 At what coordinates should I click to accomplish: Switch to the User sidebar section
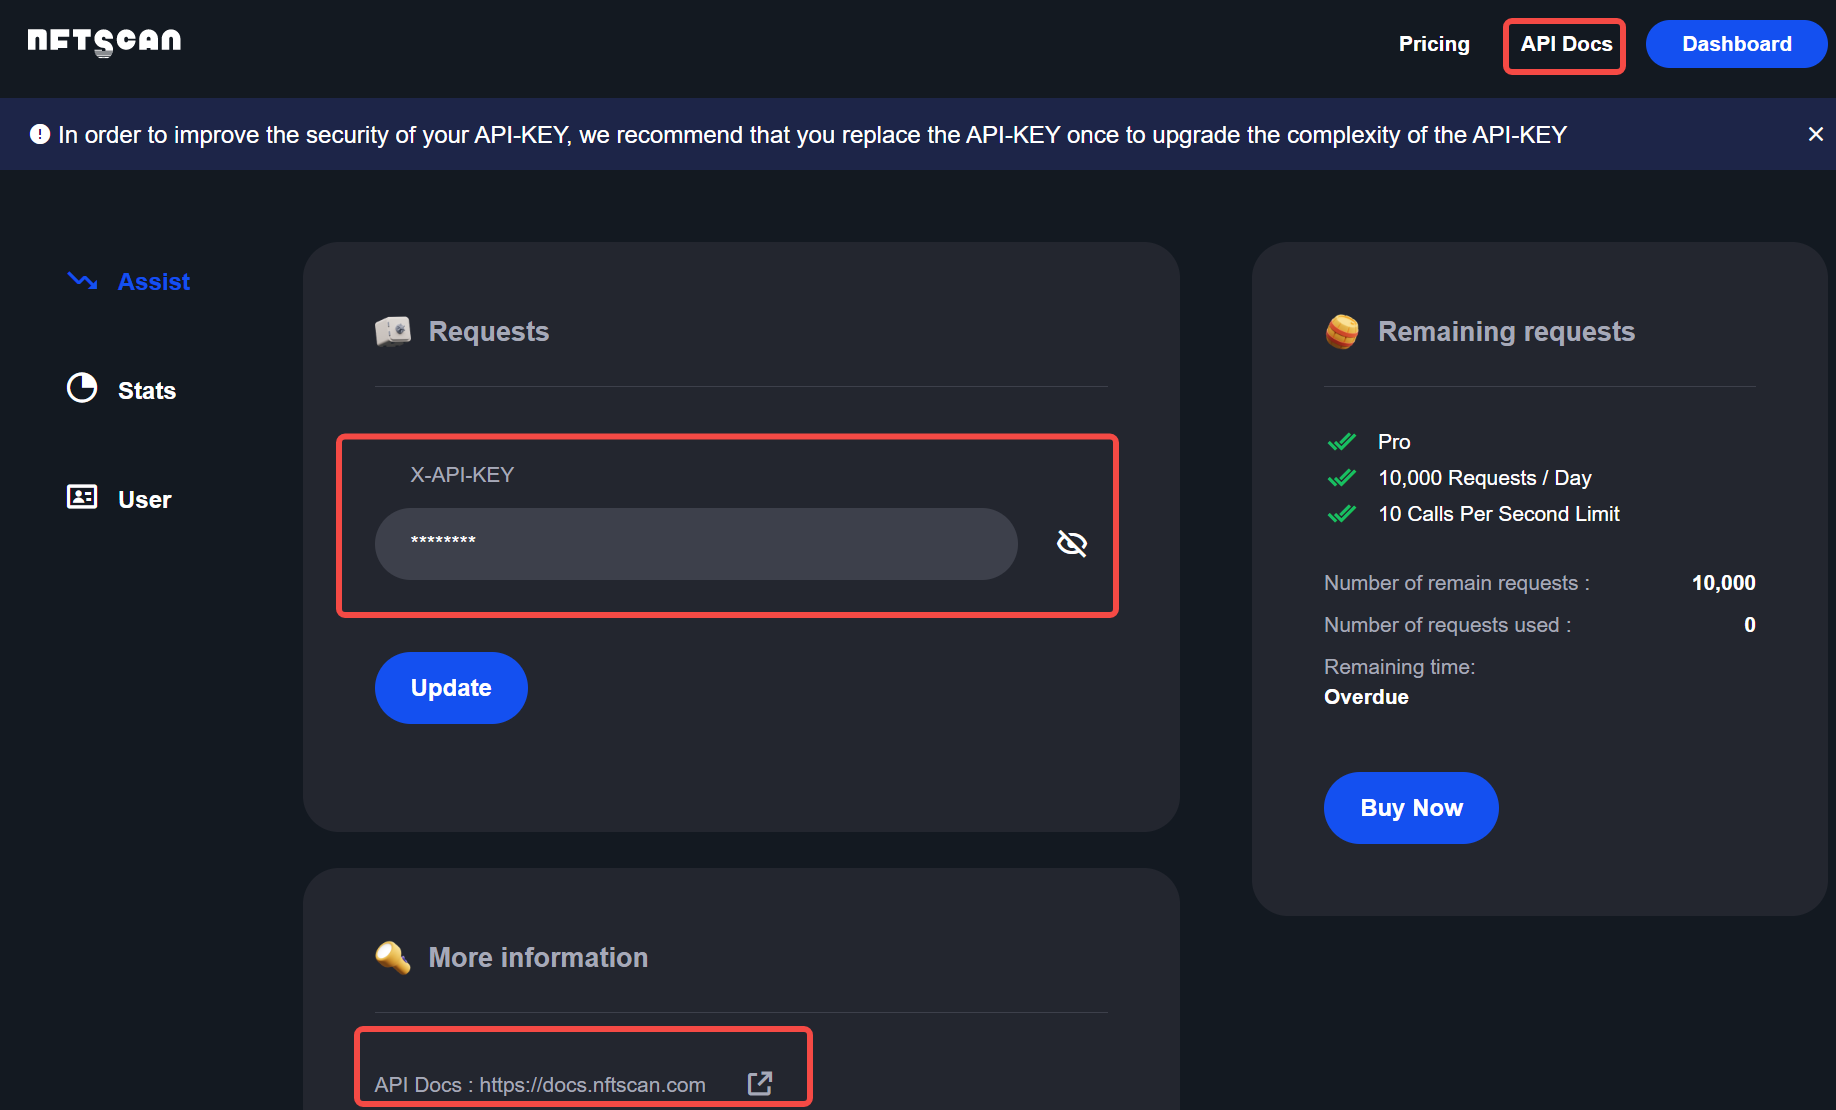pos(145,499)
